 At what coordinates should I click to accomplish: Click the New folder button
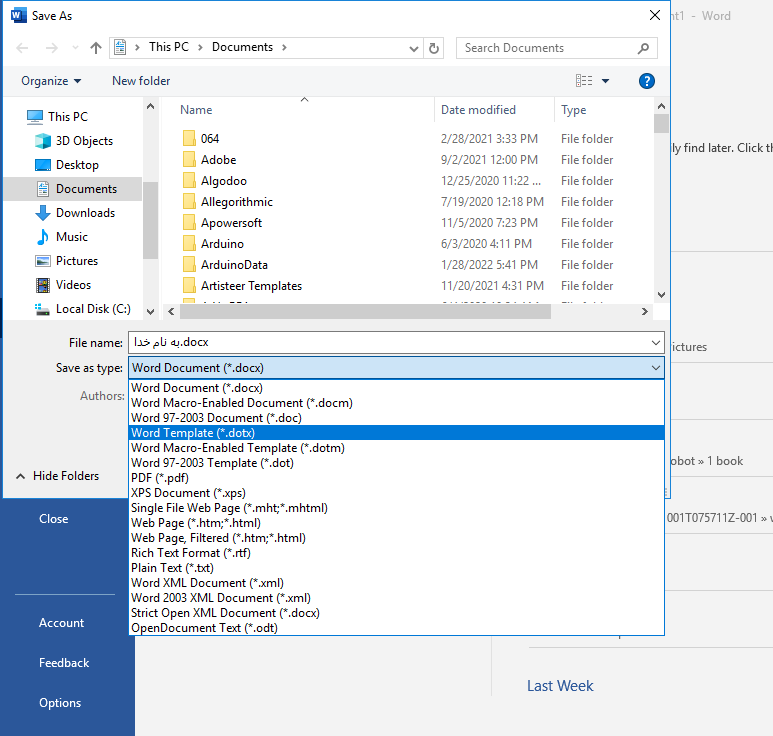pos(141,81)
